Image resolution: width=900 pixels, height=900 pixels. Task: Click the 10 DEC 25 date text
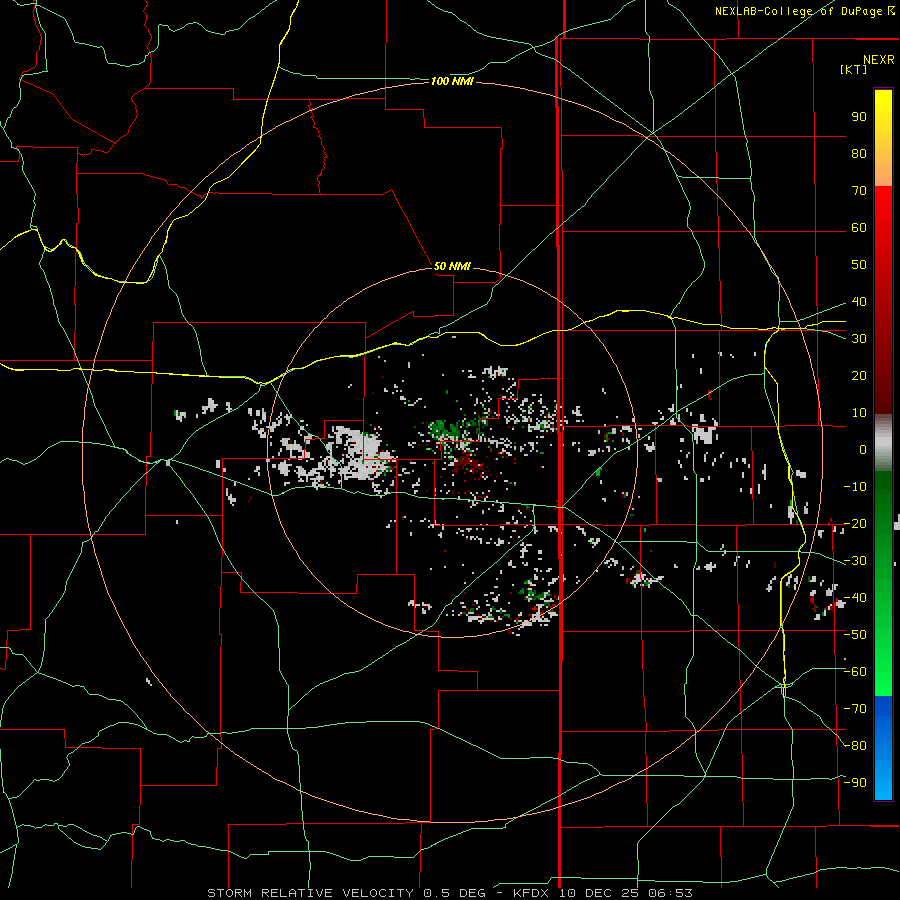(599, 893)
